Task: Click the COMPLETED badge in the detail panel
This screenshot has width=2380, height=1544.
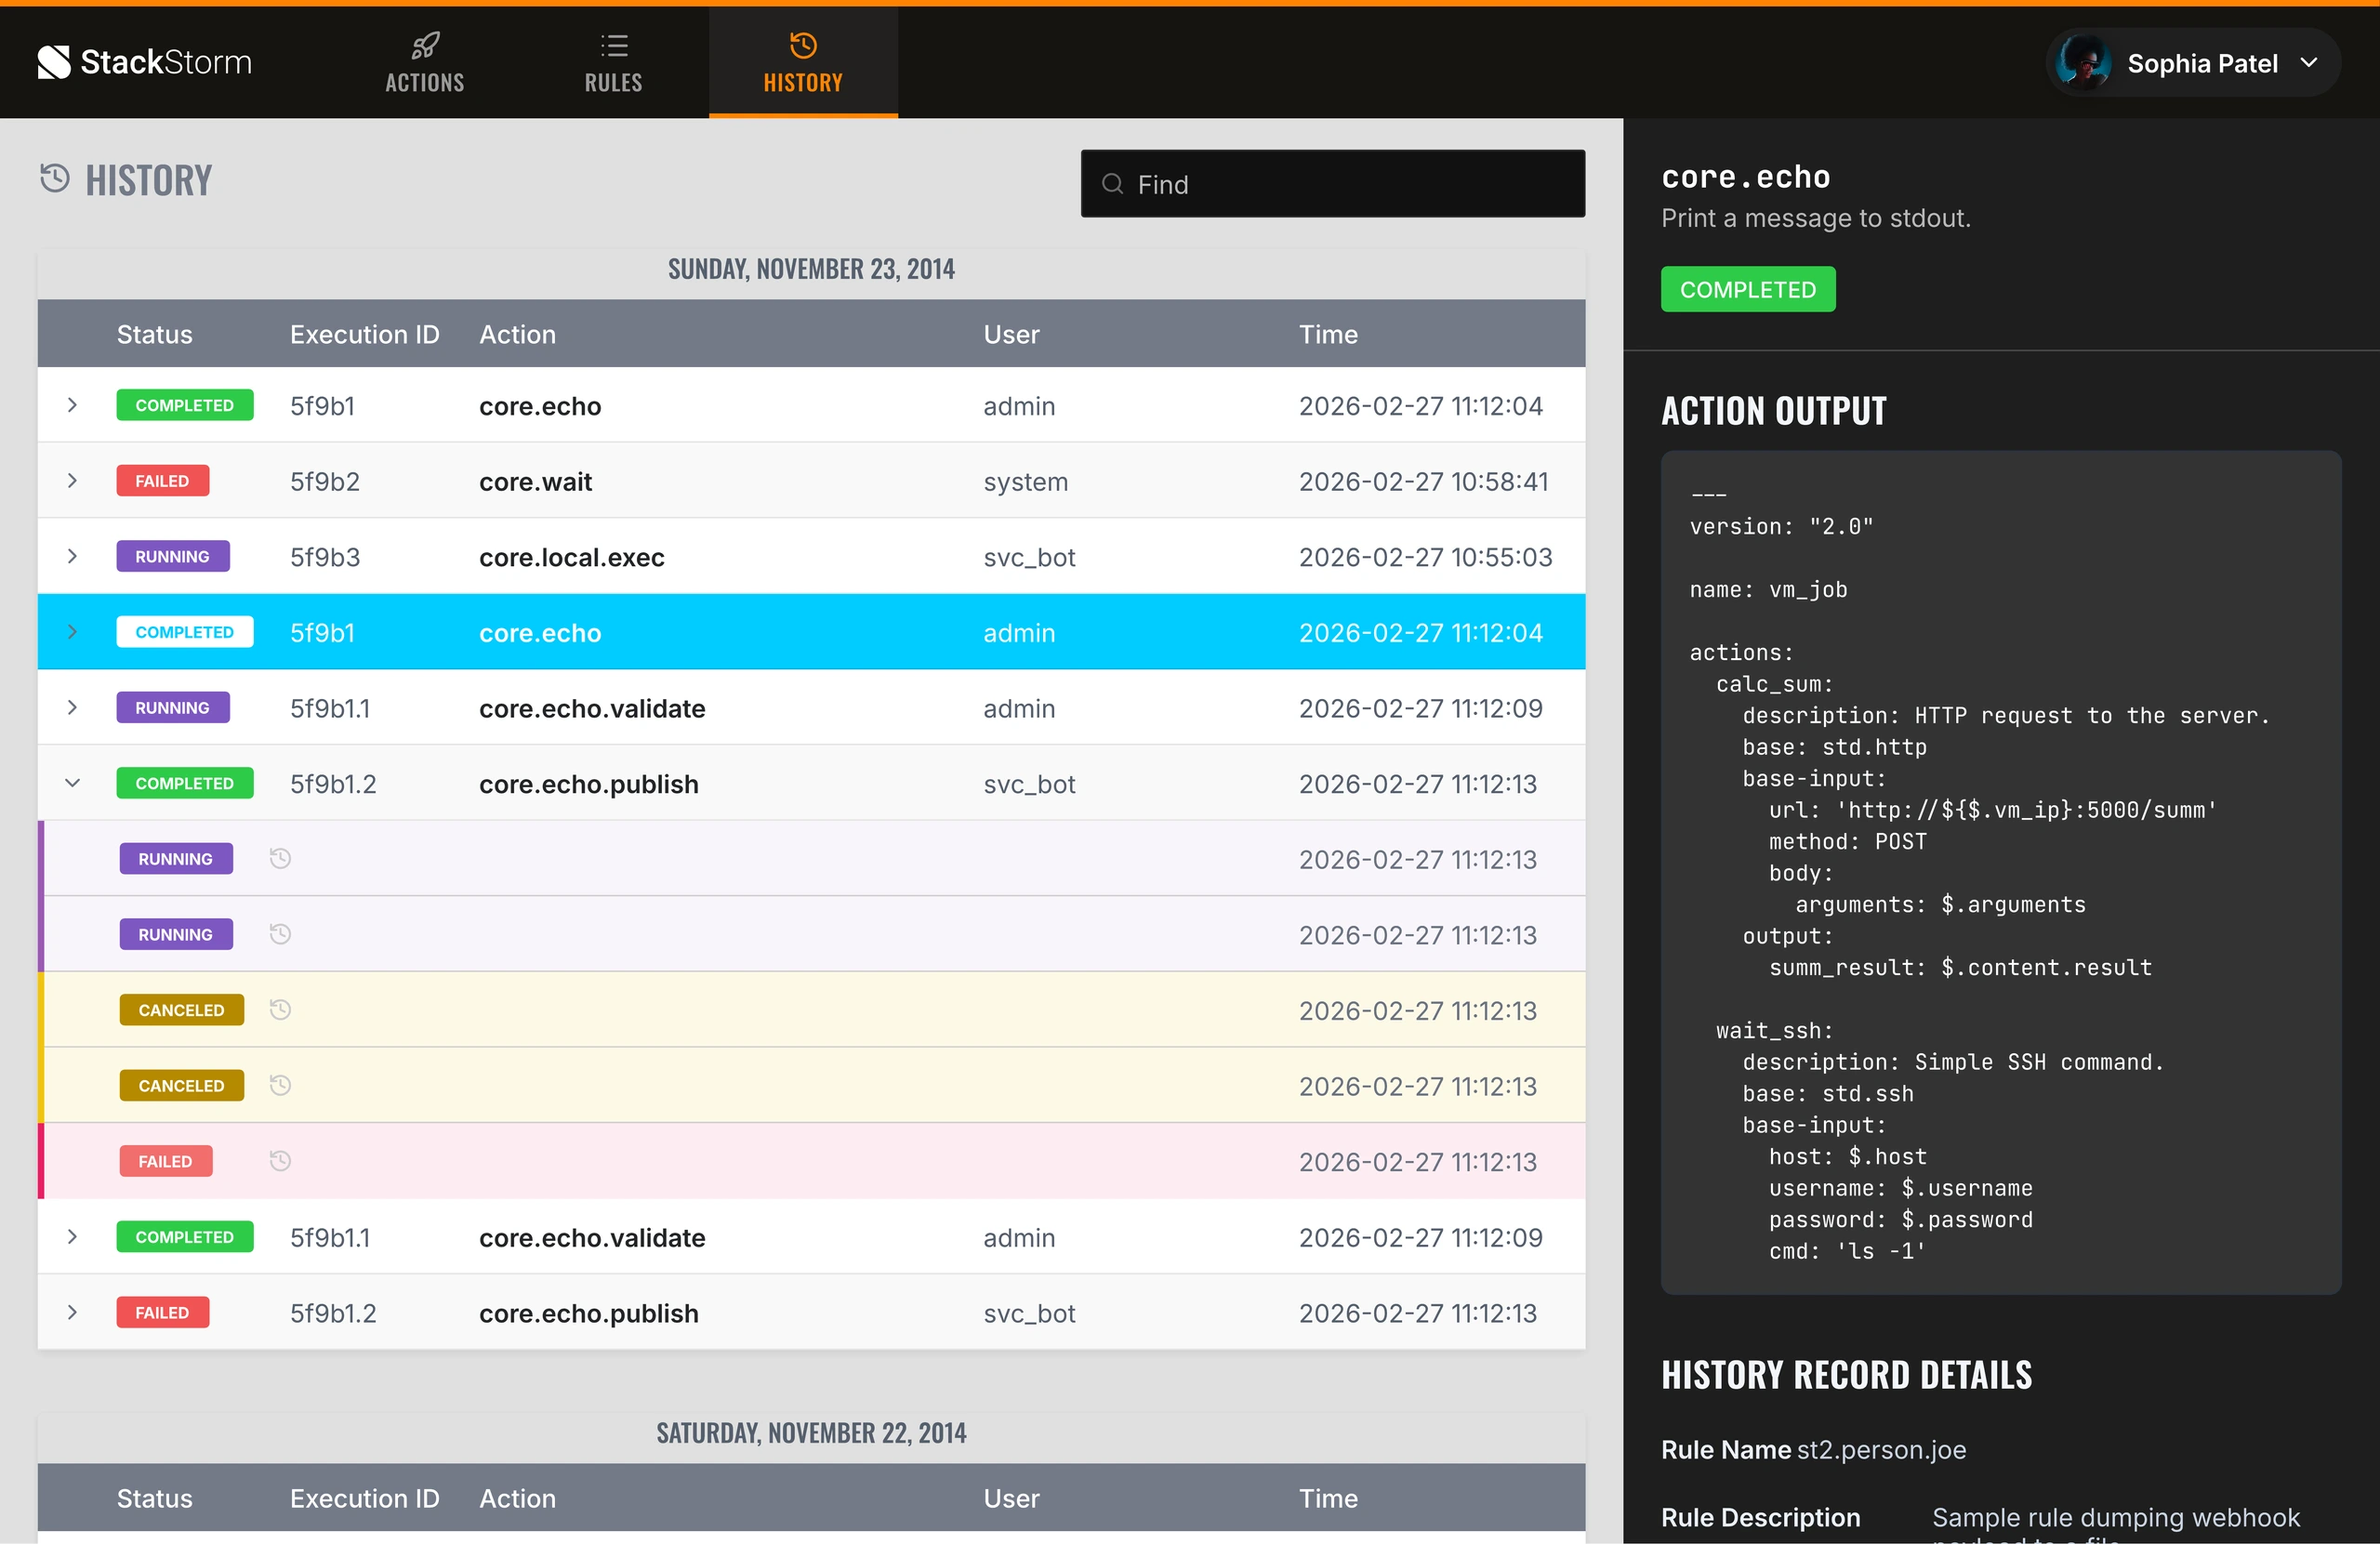Action: [x=1748, y=289]
